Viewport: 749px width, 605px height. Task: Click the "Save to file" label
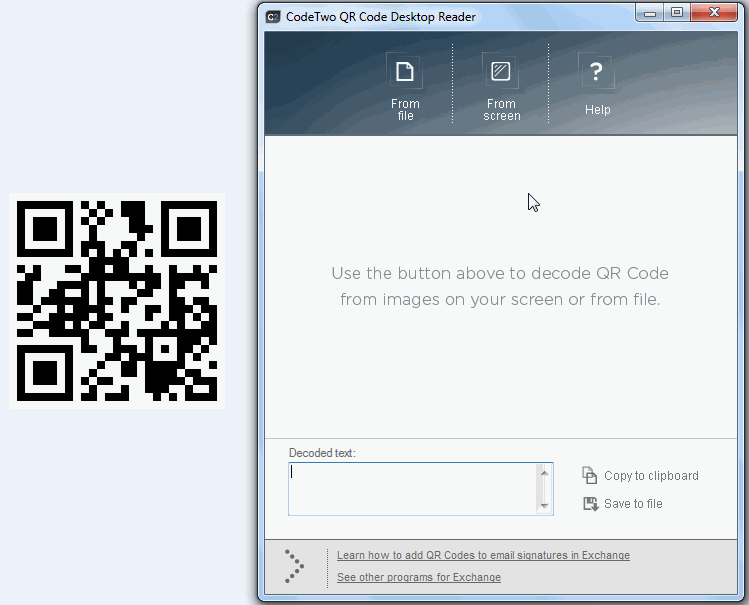[x=633, y=504]
